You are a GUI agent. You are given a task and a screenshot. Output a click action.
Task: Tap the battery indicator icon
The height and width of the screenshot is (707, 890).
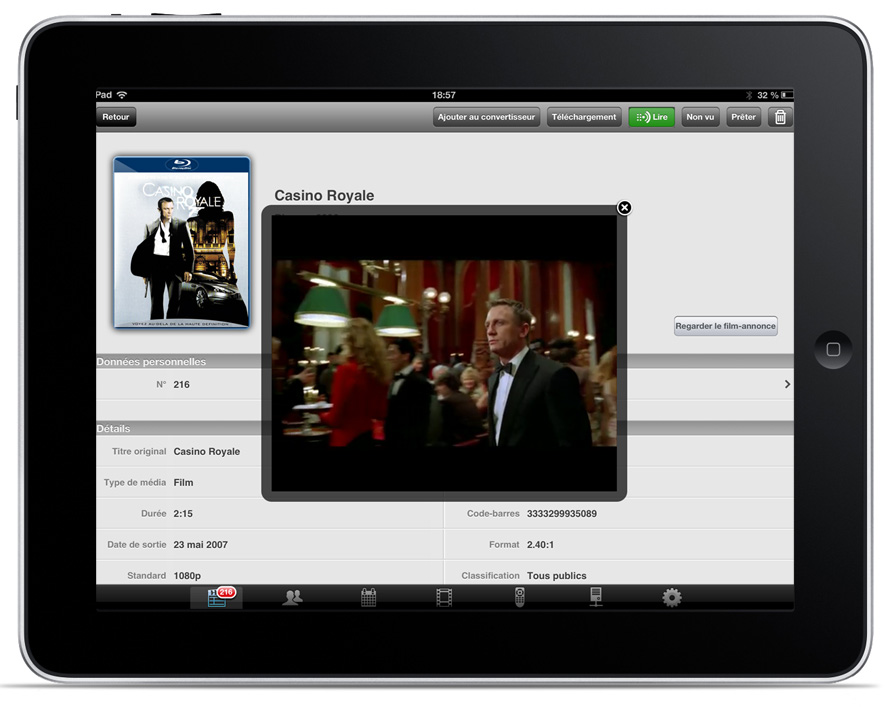tap(787, 95)
